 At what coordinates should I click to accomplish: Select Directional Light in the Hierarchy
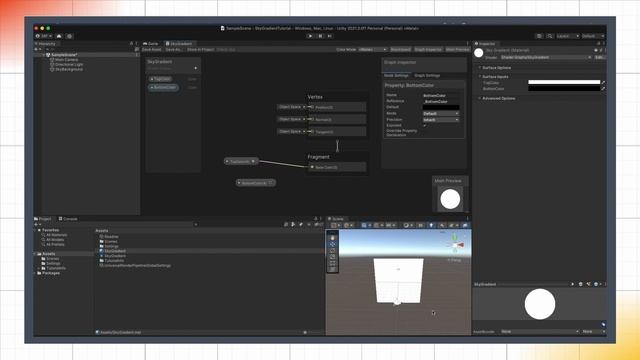69,64
